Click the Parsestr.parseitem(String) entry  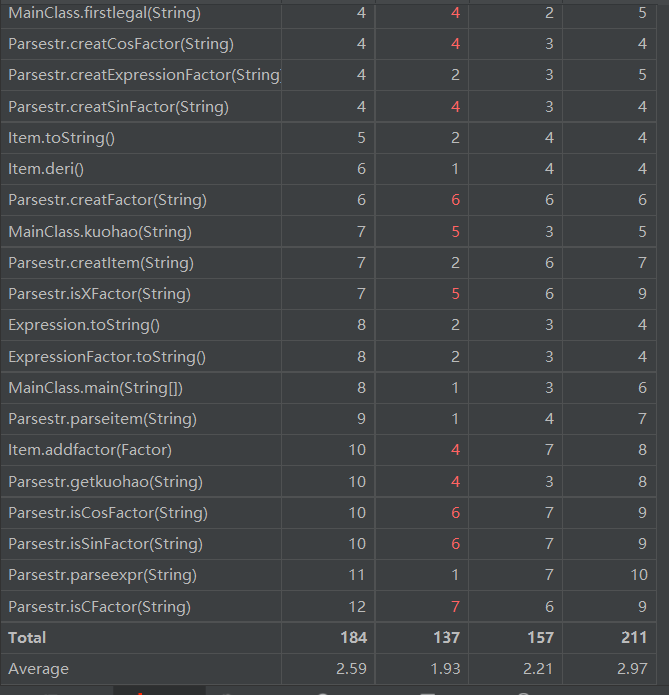click(x=102, y=419)
